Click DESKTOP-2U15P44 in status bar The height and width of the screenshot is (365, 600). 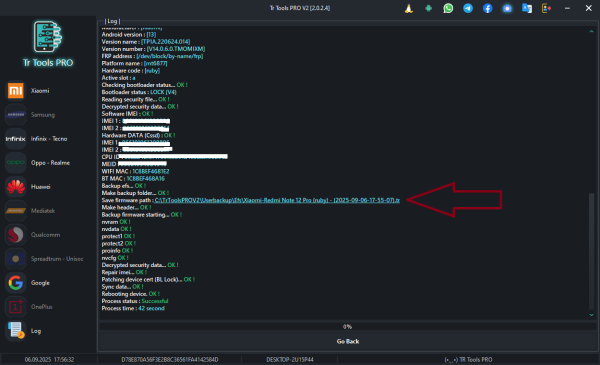pos(290,360)
